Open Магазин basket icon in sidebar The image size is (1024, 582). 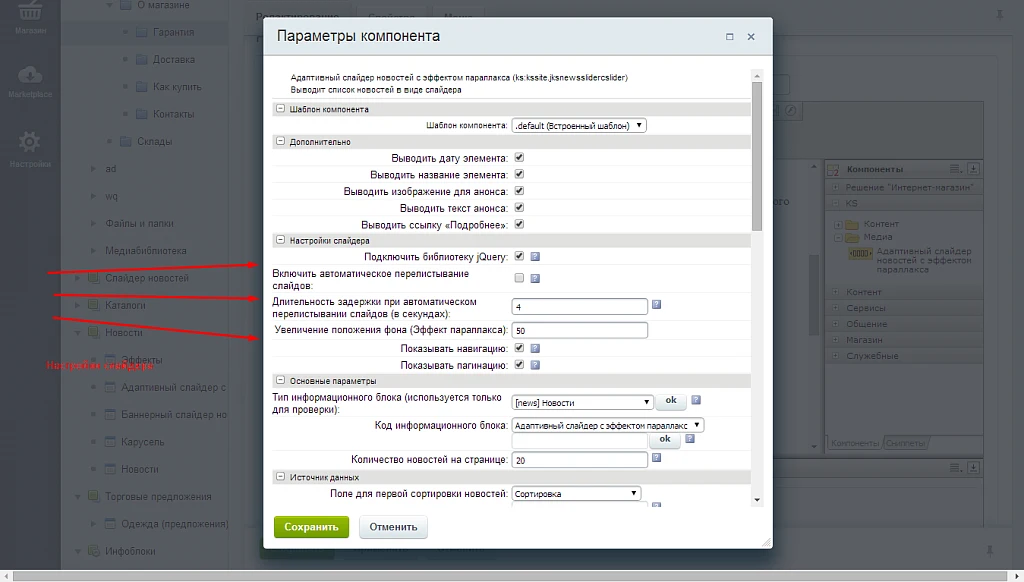tap(30, 17)
